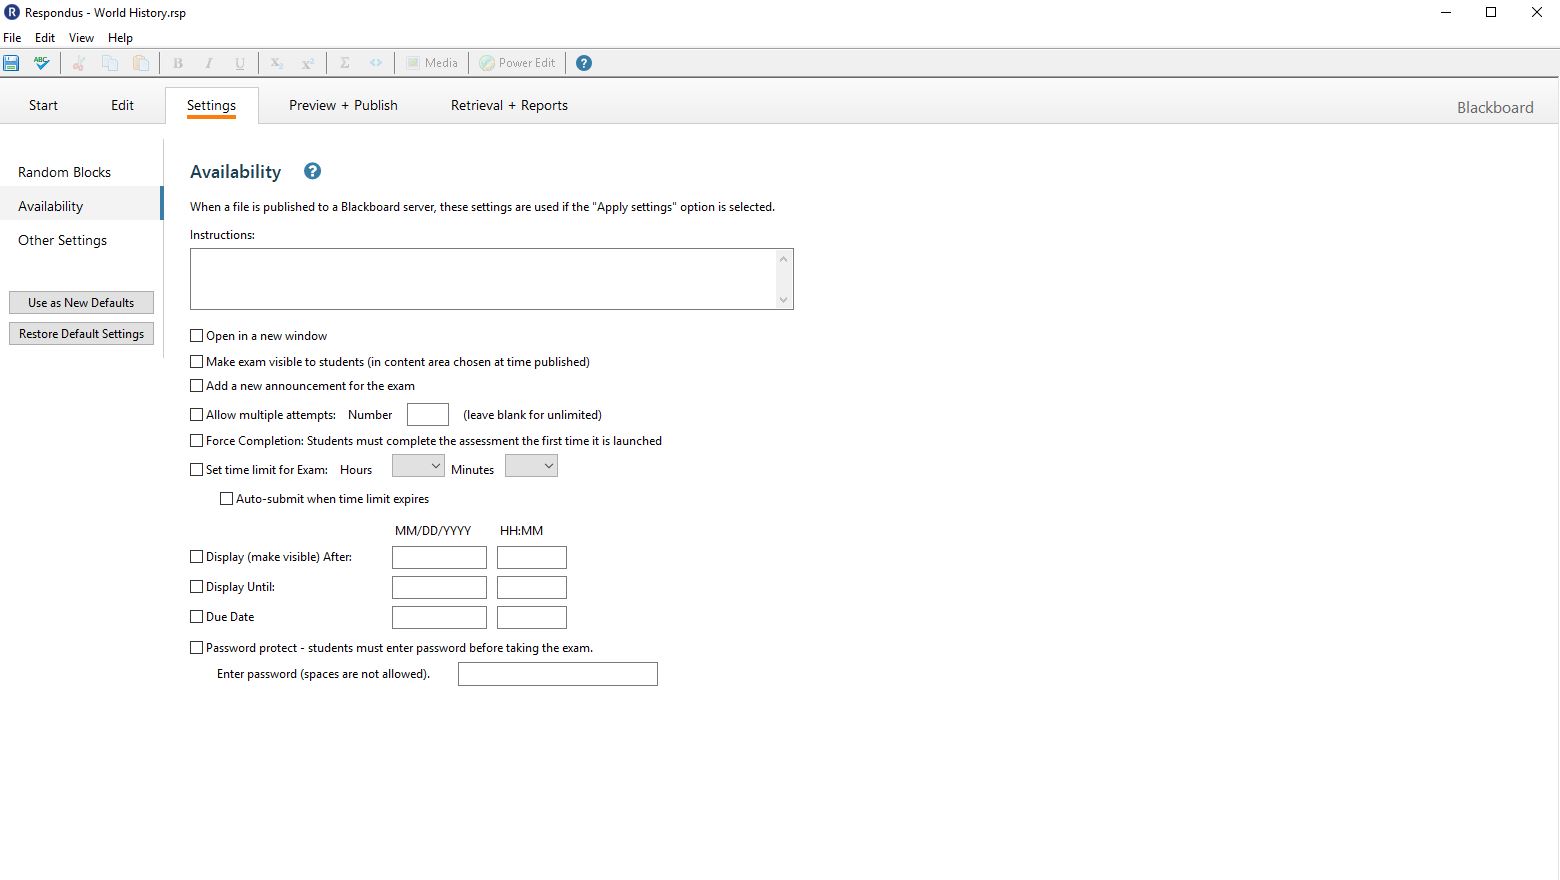This screenshot has height=880, width=1560.
Task: Click the Save icon in the toolbar
Action: coord(12,63)
